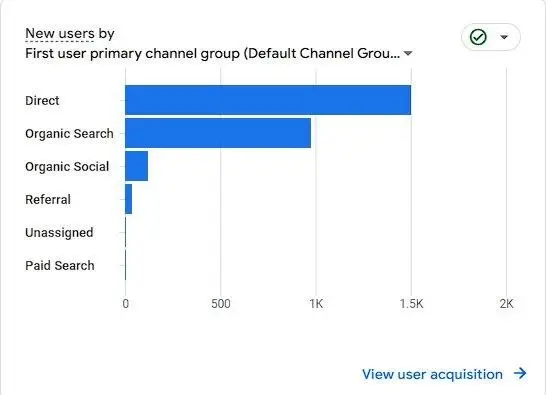Image resolution: width=546 pixels, height=395 pixels.
Task: Click the Unassigned channel label
Action: 59,233
